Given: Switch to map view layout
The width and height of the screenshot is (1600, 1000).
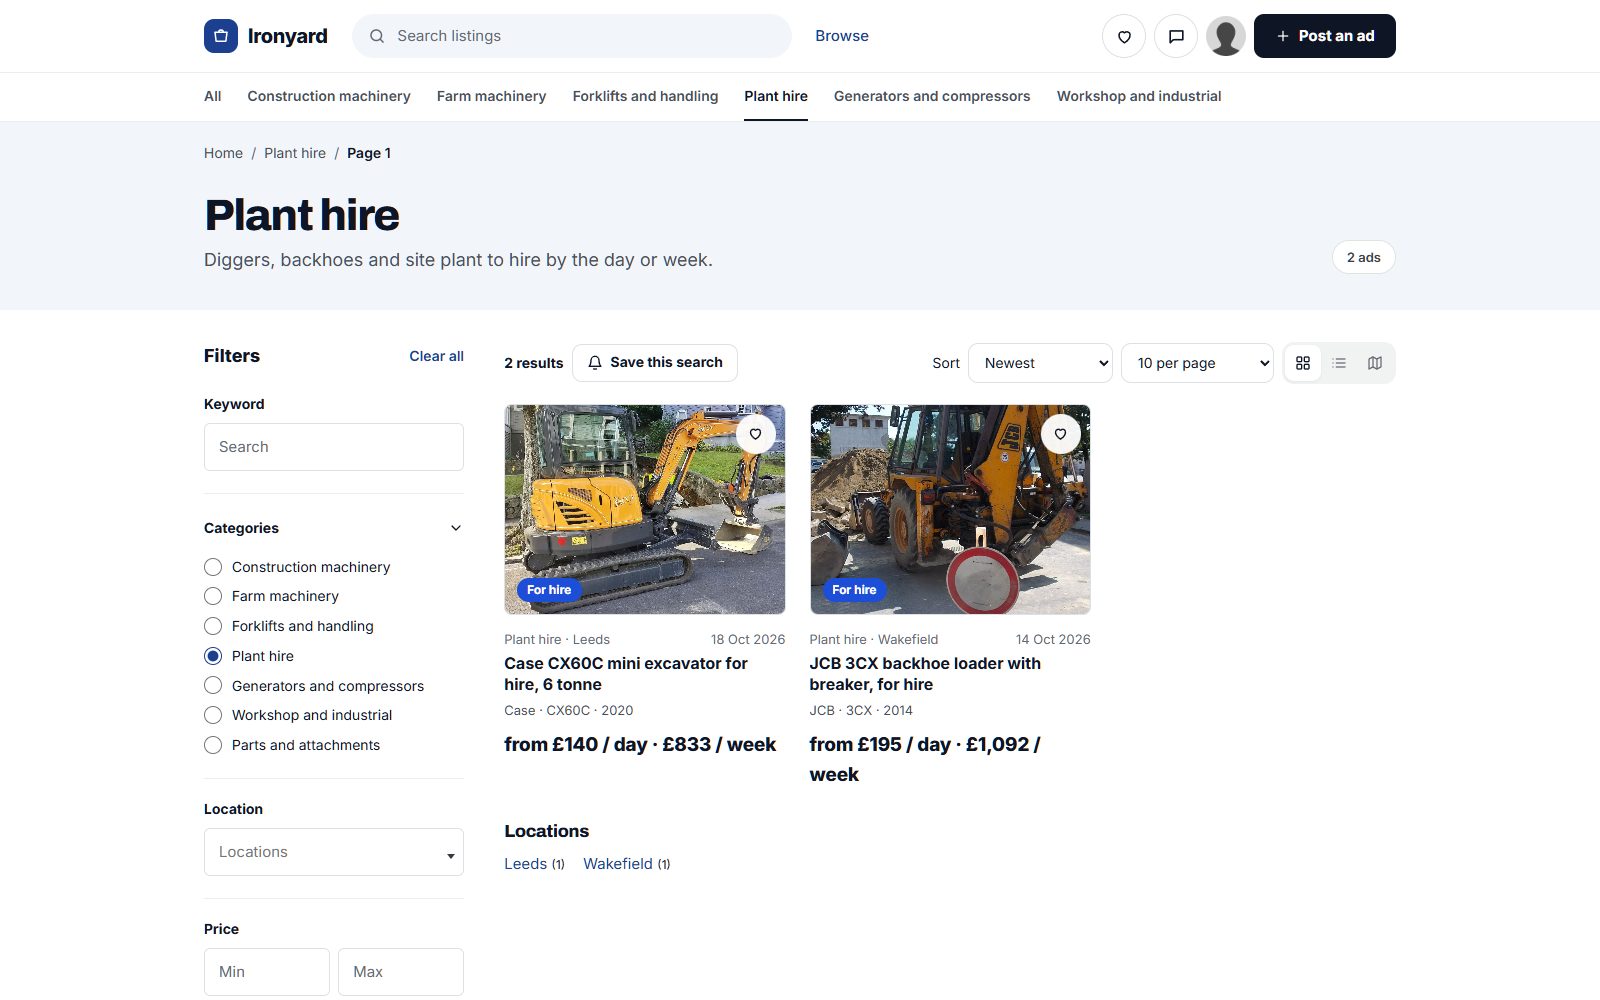Looking at the screenshot, I should [x=1375, y=363].
